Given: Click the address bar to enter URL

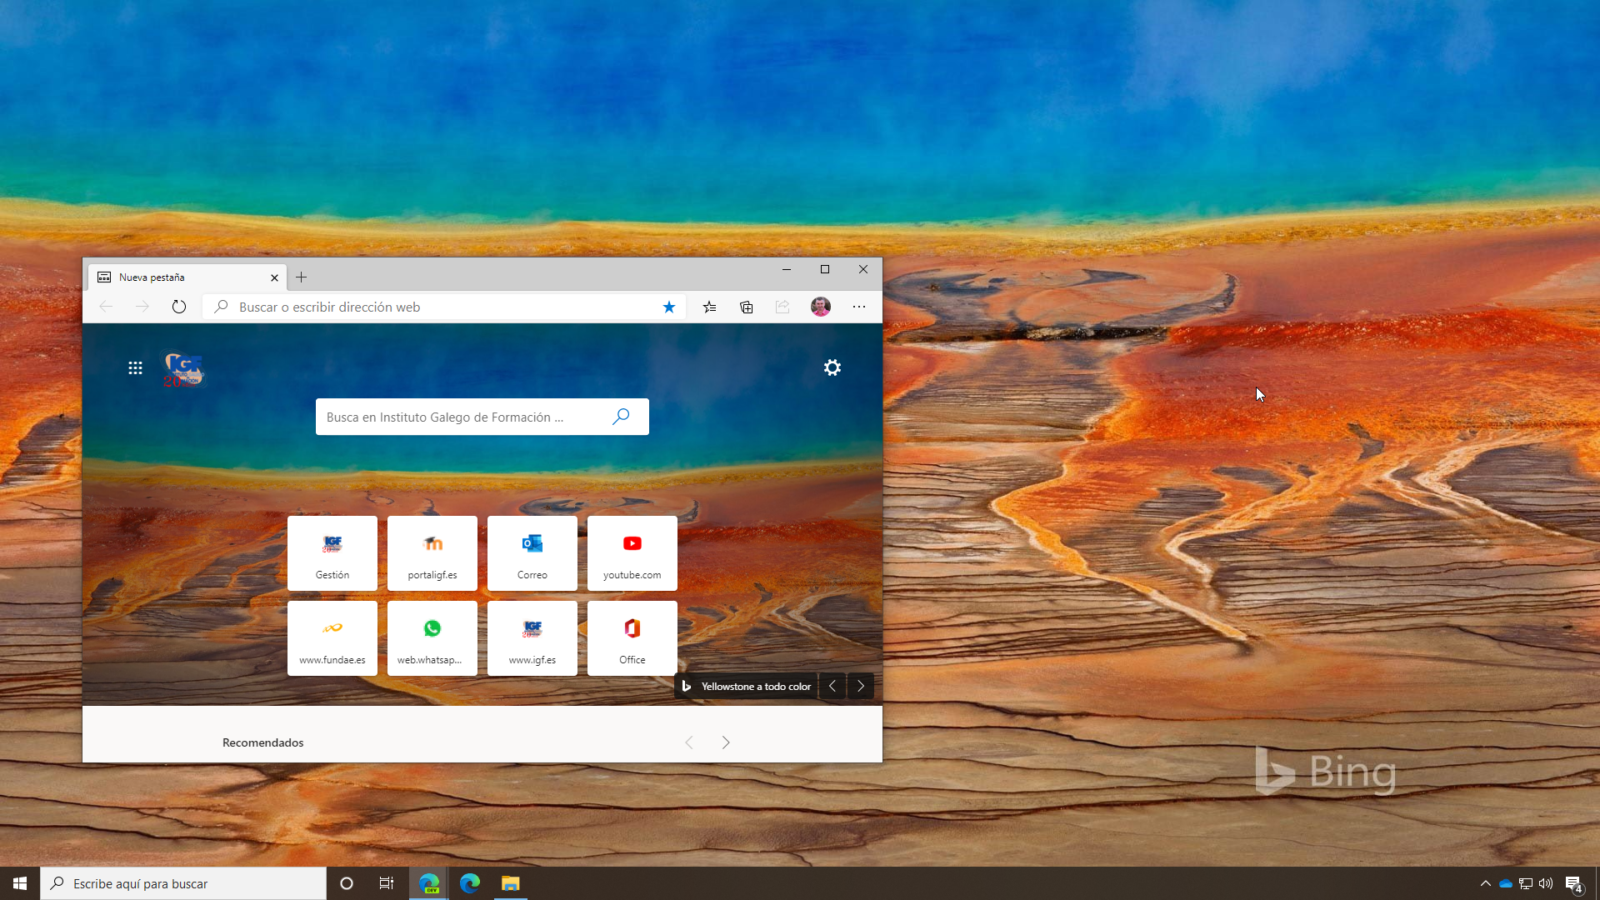Looking at the screenshot, I should (440, 307).
